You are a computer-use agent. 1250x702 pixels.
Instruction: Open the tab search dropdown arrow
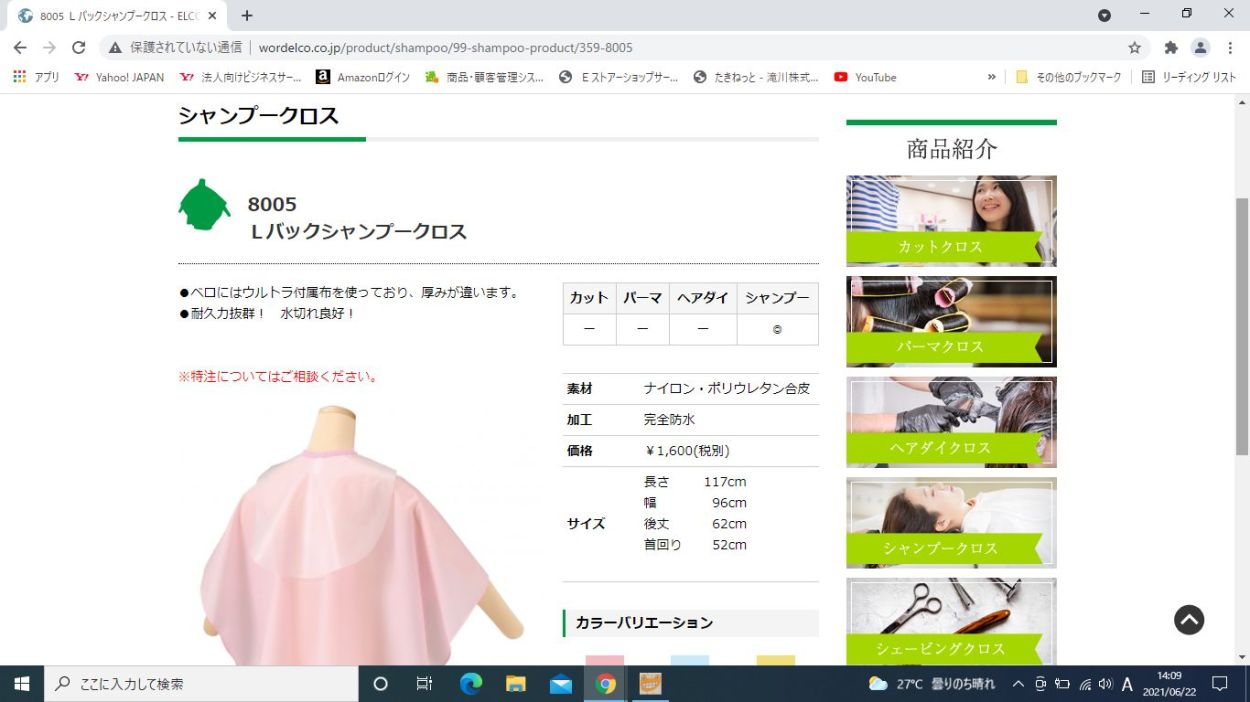pyautogui.click(x=1104, y=15)
